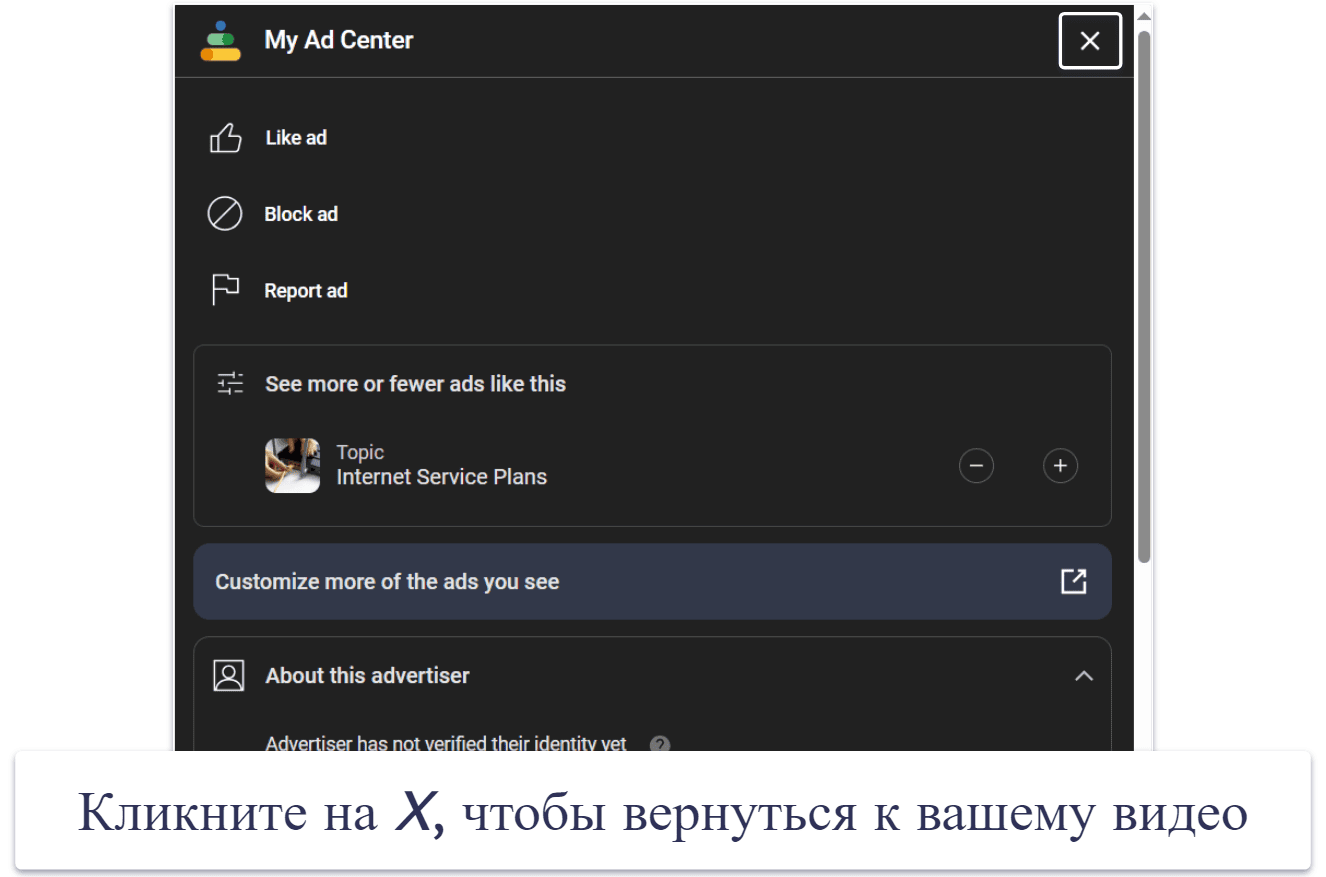Open the external link icon on Customize row
The image size is (1326, 877).
pos(1073,582)
